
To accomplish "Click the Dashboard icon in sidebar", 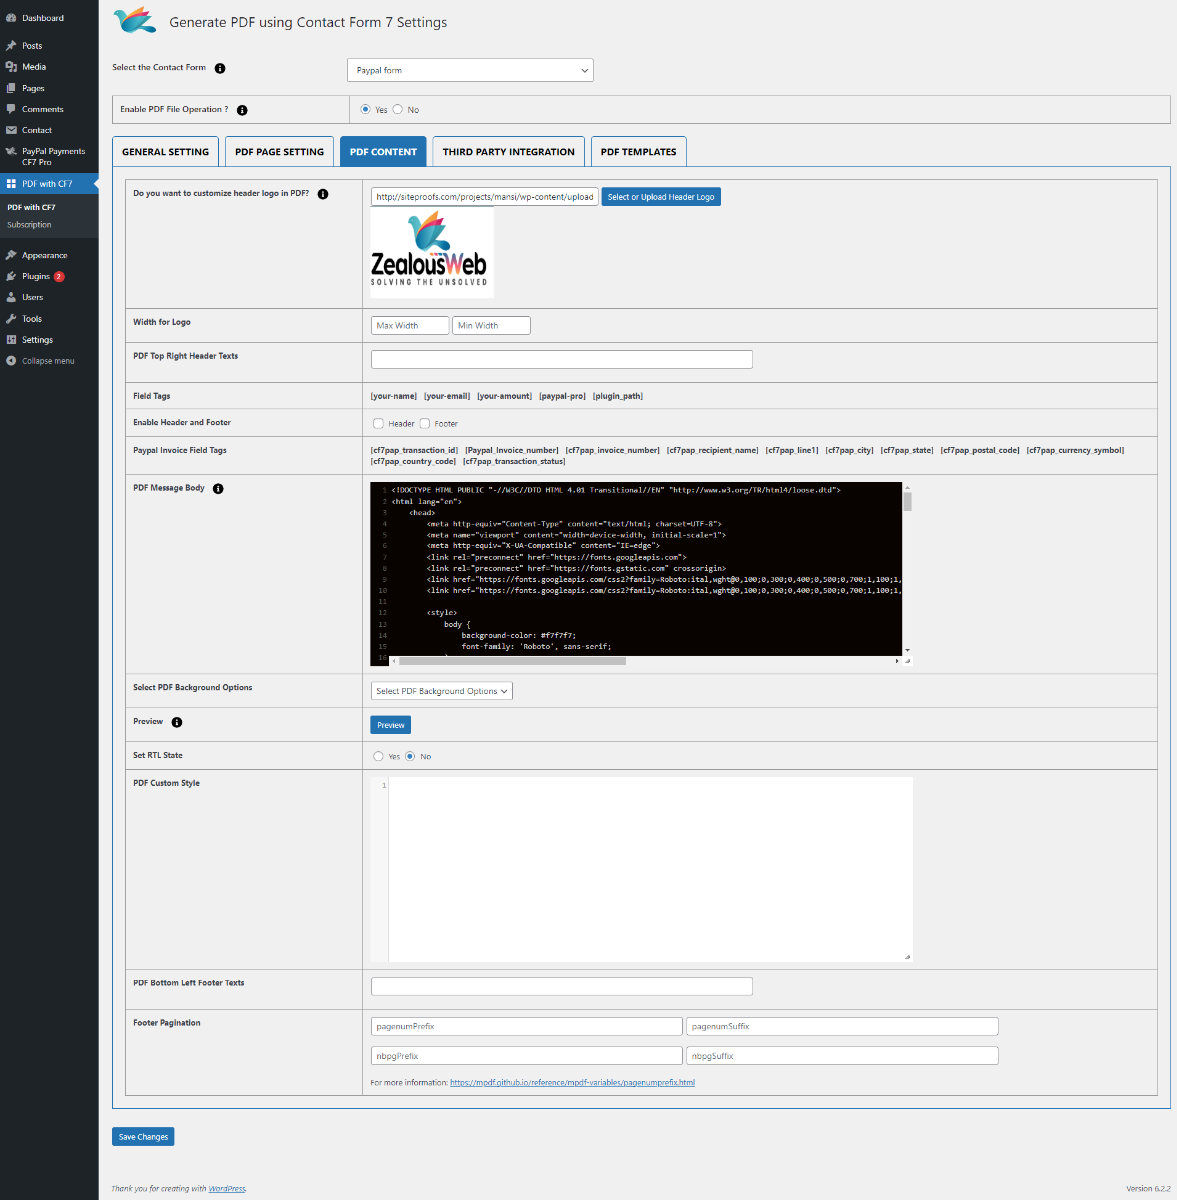I will click(11, 18).
